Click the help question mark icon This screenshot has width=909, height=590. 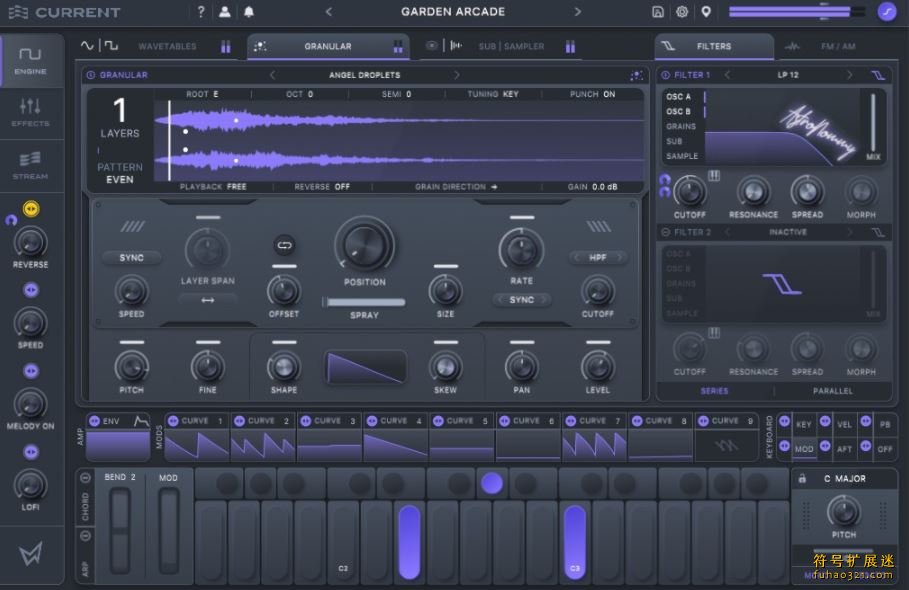(201, 12)
